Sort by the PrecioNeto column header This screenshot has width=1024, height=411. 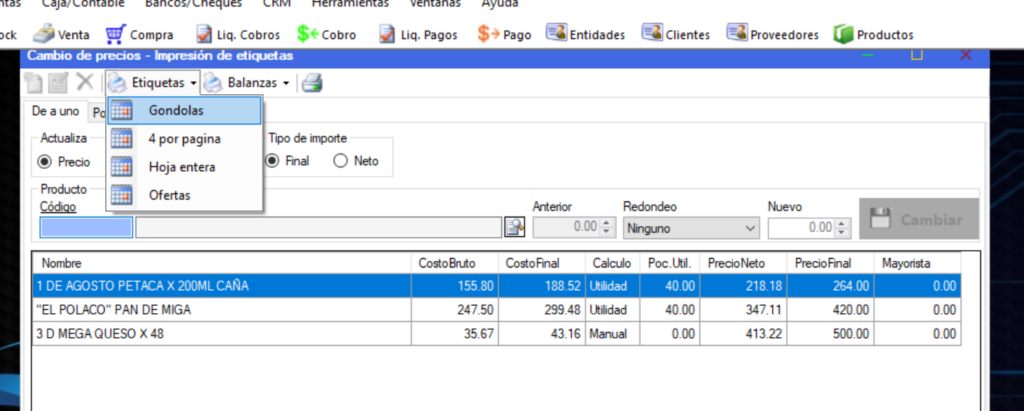click(743, 263)
